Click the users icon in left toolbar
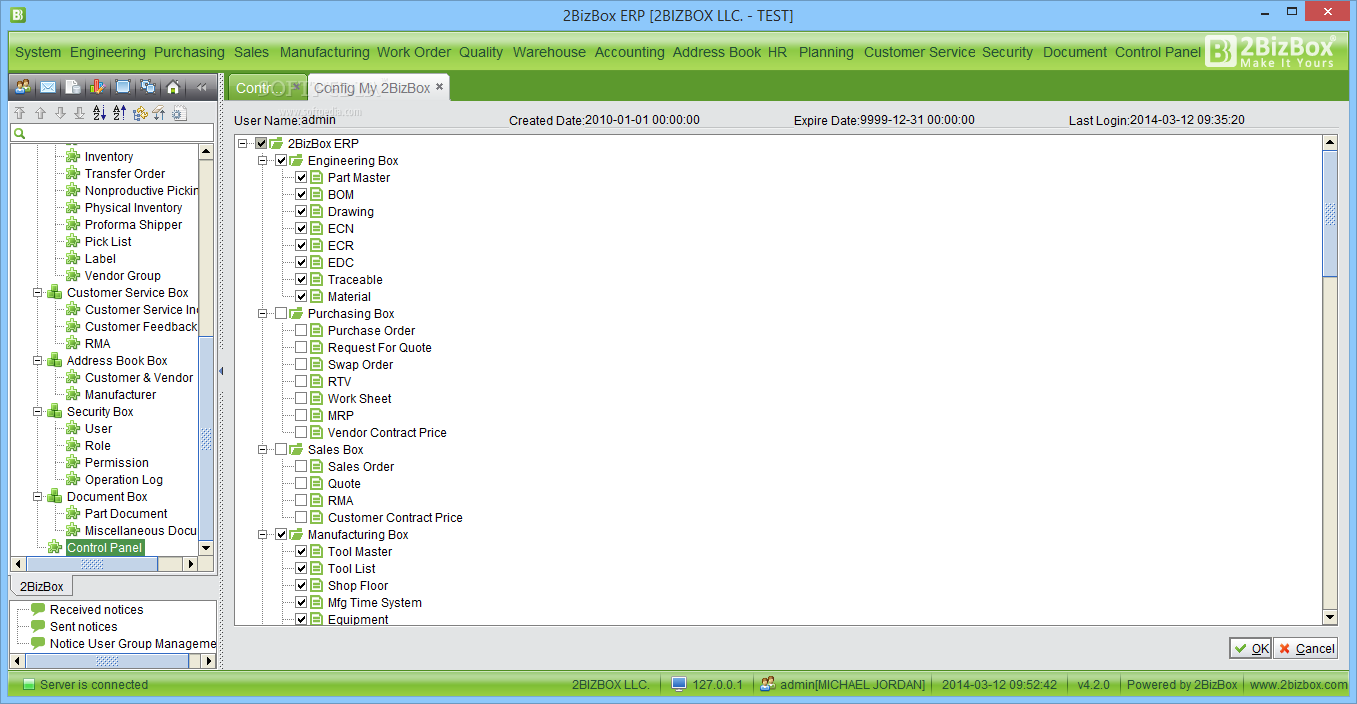The height and width of the screenshot is (704, 1357). pos(22,87)
